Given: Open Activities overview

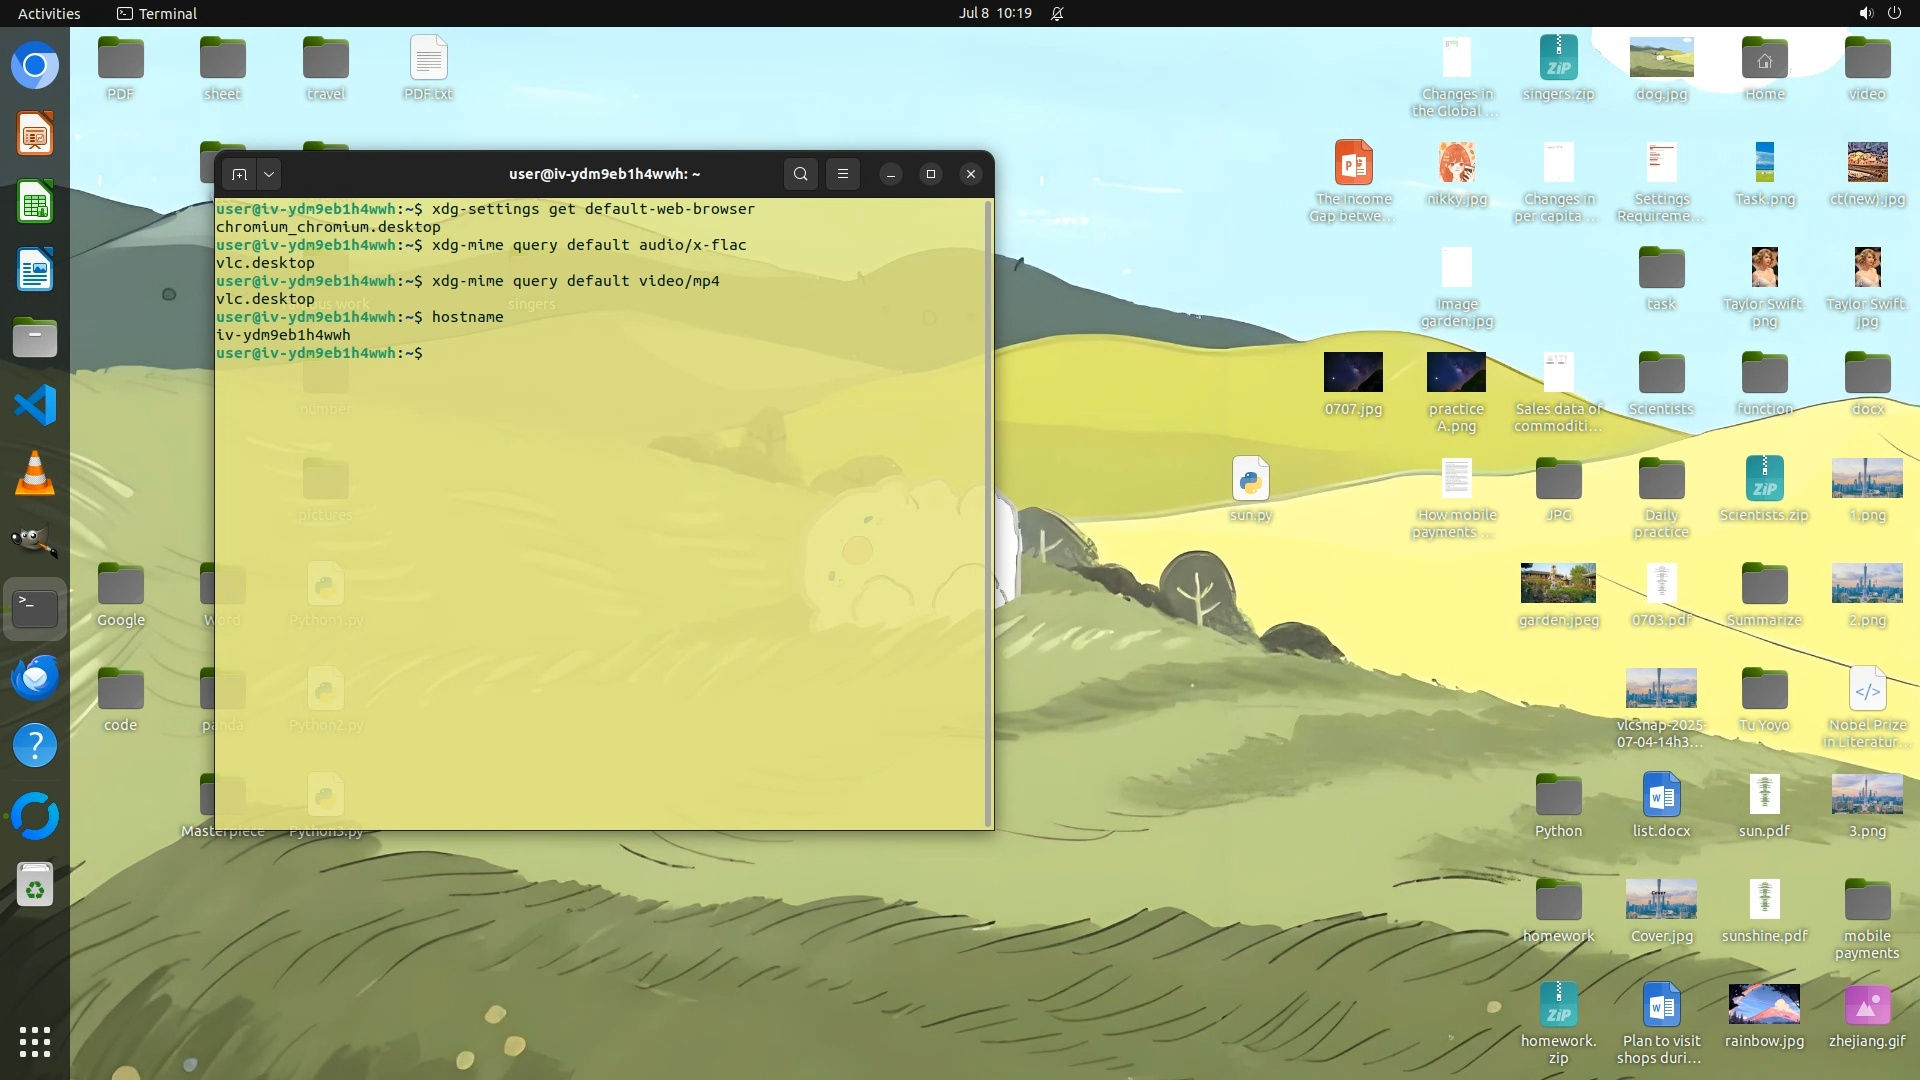Looking at the screenshot, I should pyautogui.click(x=49, y=13).
